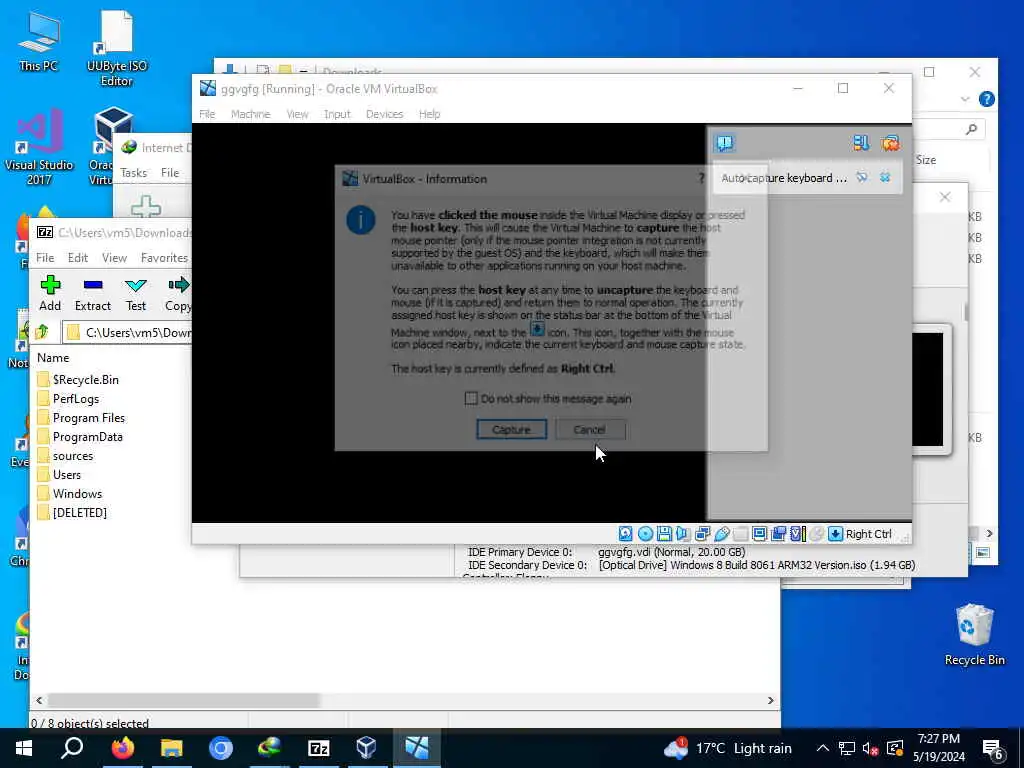Suppress the Auto capture keyboard notification
The image size is (1024, 768).
(862, 178)
